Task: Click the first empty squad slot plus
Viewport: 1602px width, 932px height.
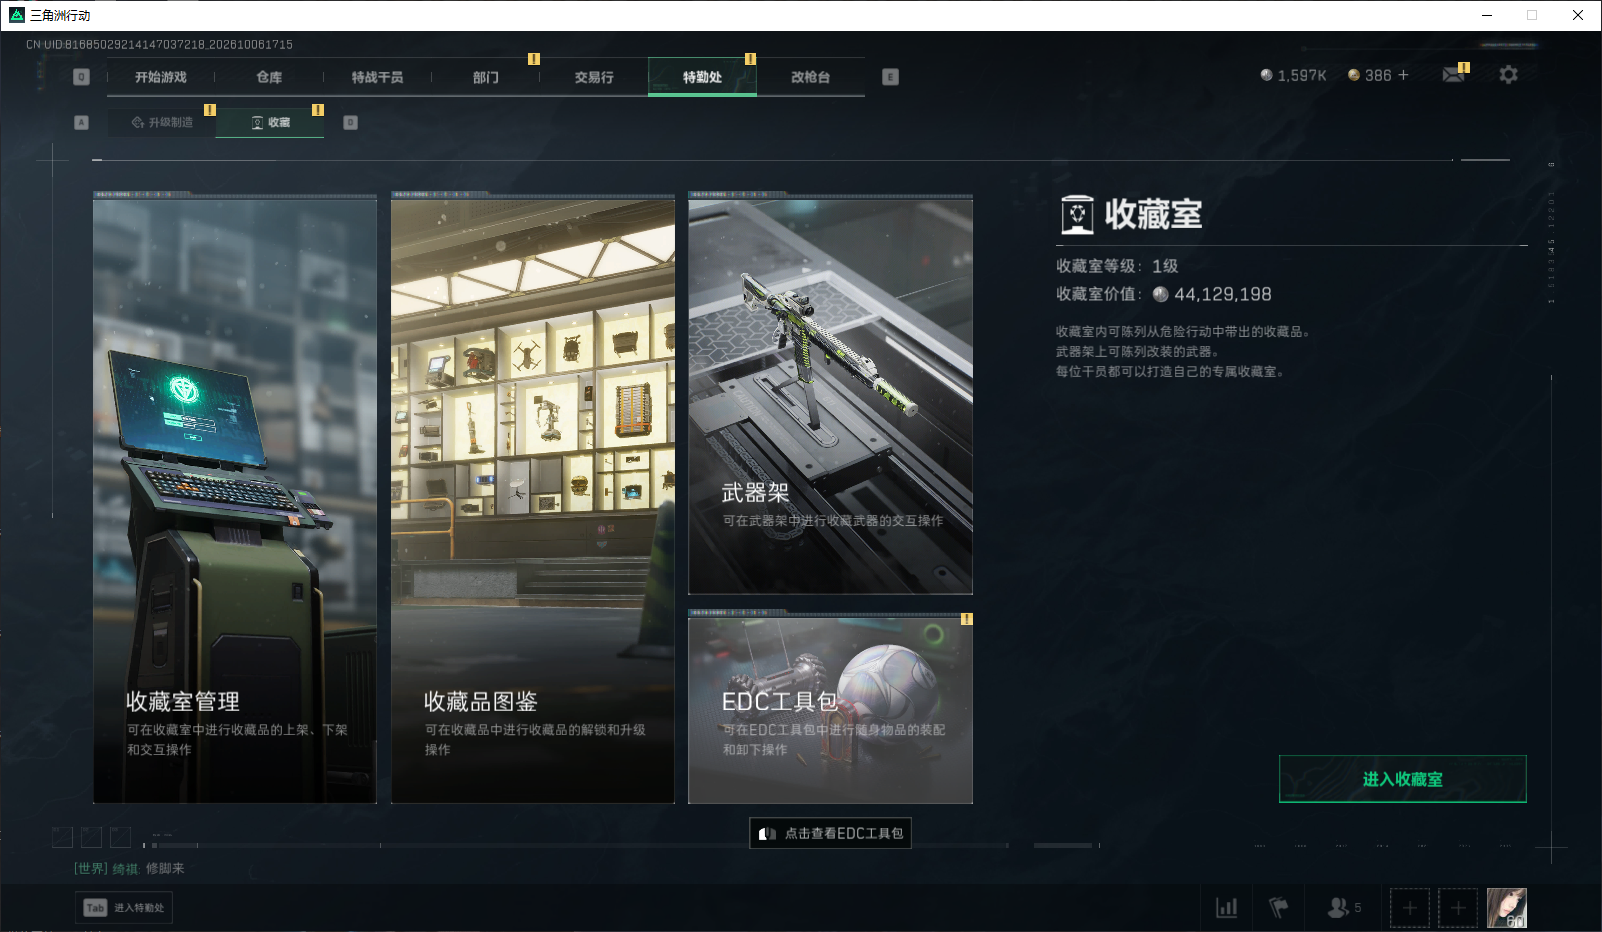Action: 1410,908
